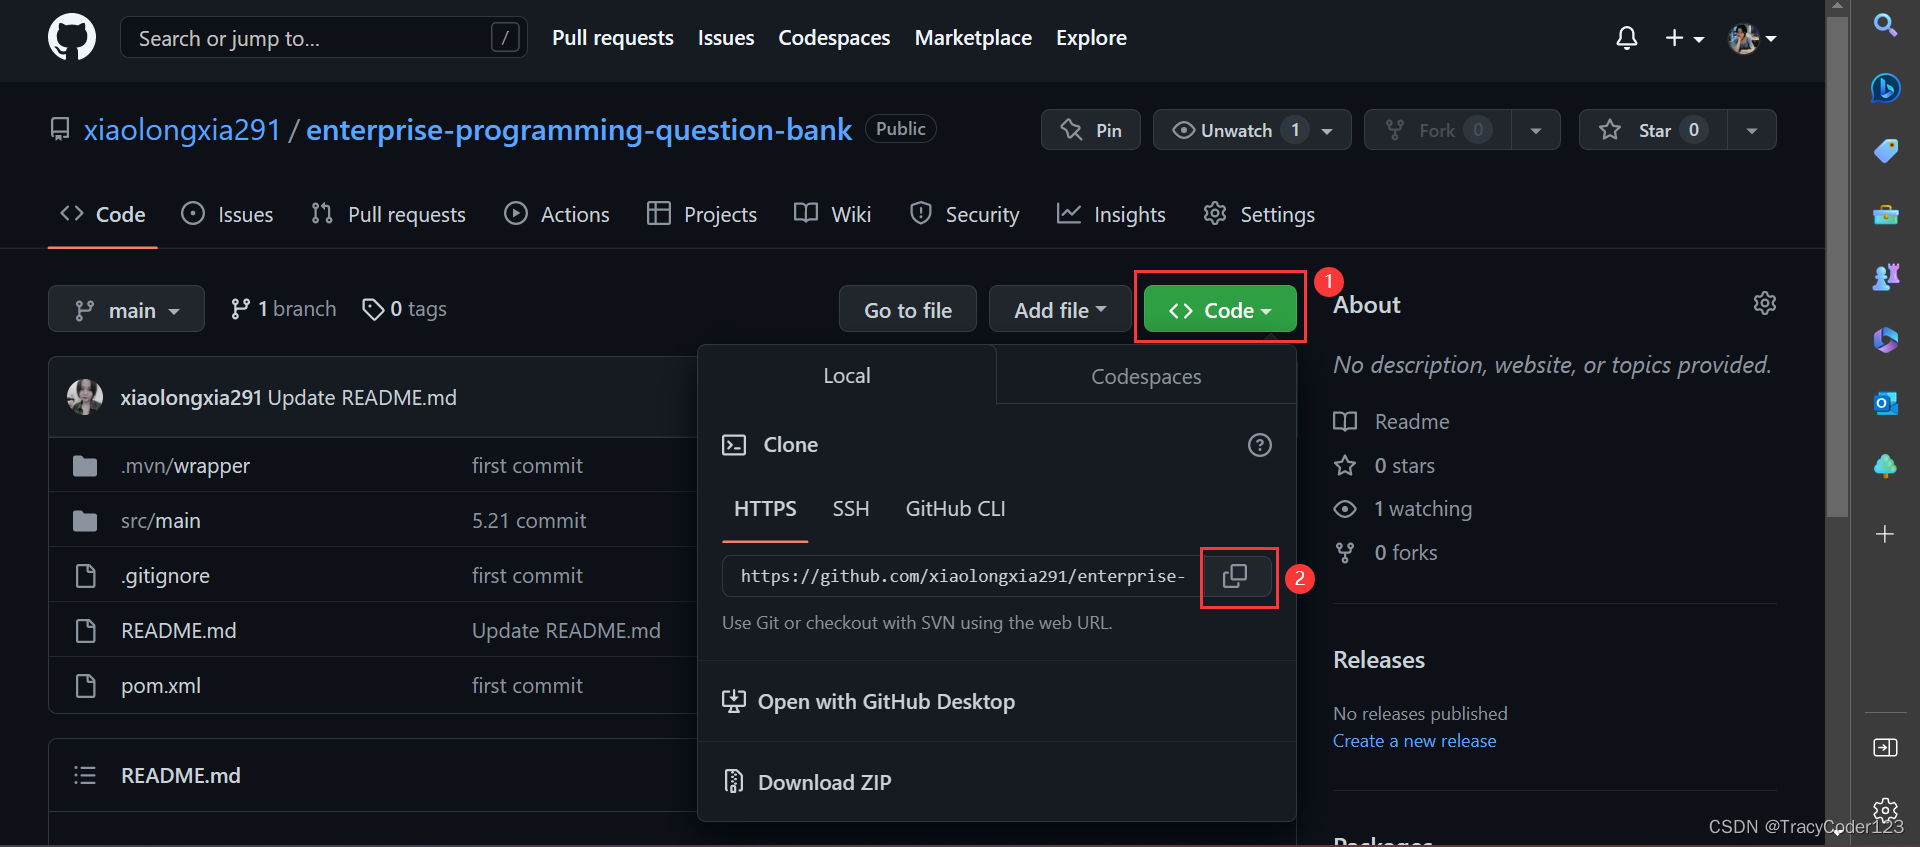
Task: Open Marketplace in top navigation
Action: [973, 38]
